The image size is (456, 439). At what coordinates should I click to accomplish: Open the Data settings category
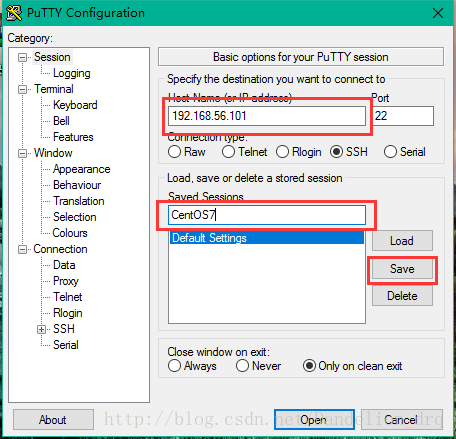click(64, 265)
